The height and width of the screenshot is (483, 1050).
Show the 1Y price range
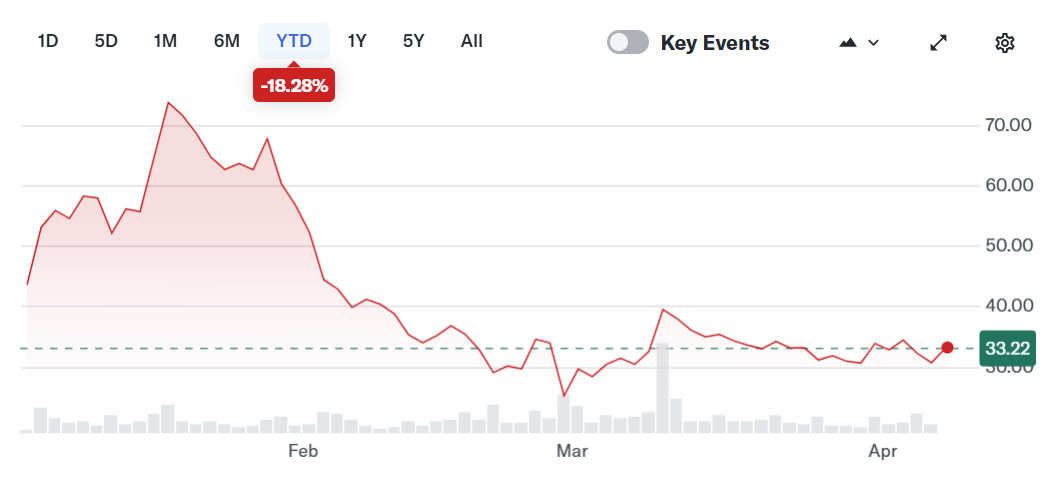coord(357,41)
